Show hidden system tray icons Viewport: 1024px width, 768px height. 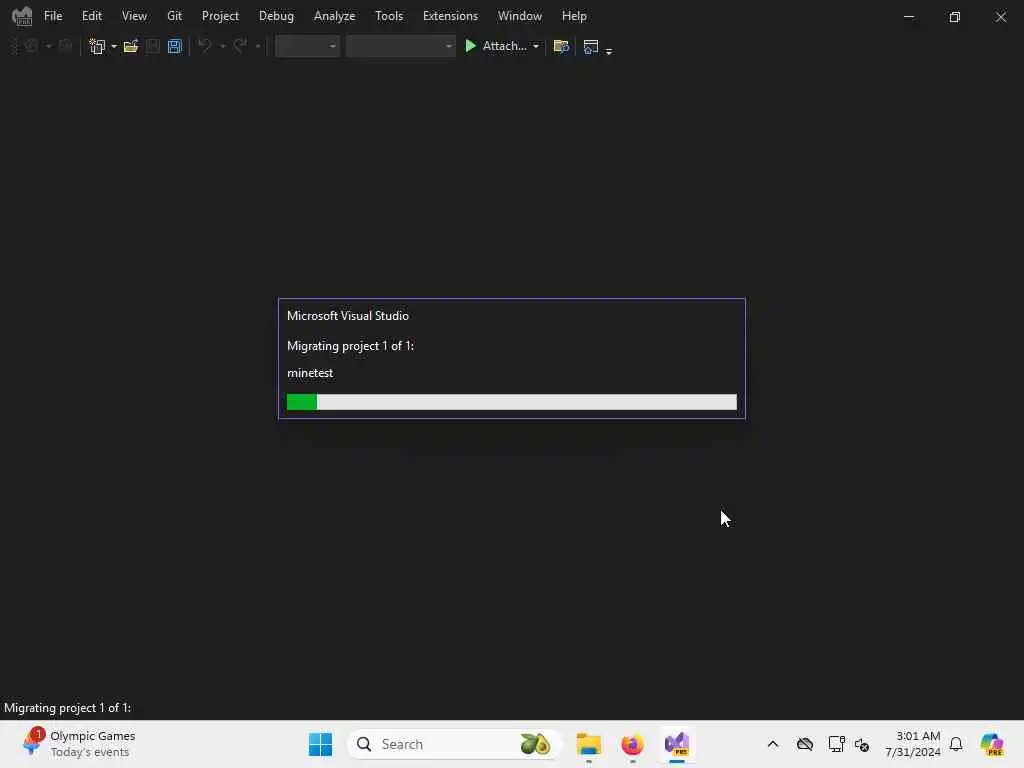tap(773, 744)
